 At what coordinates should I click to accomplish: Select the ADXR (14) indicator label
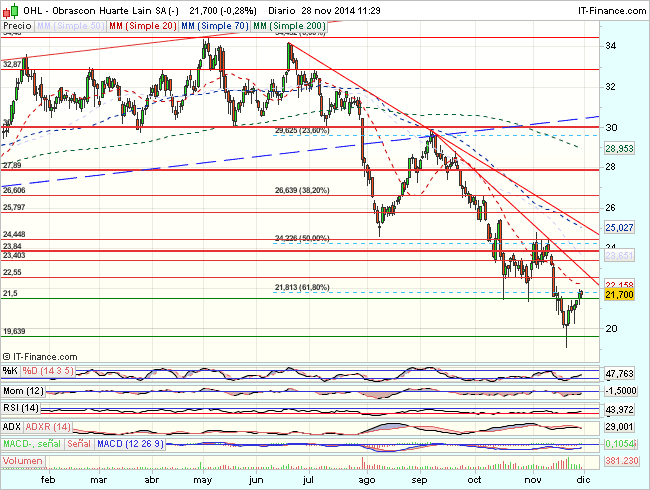[48, 427]
